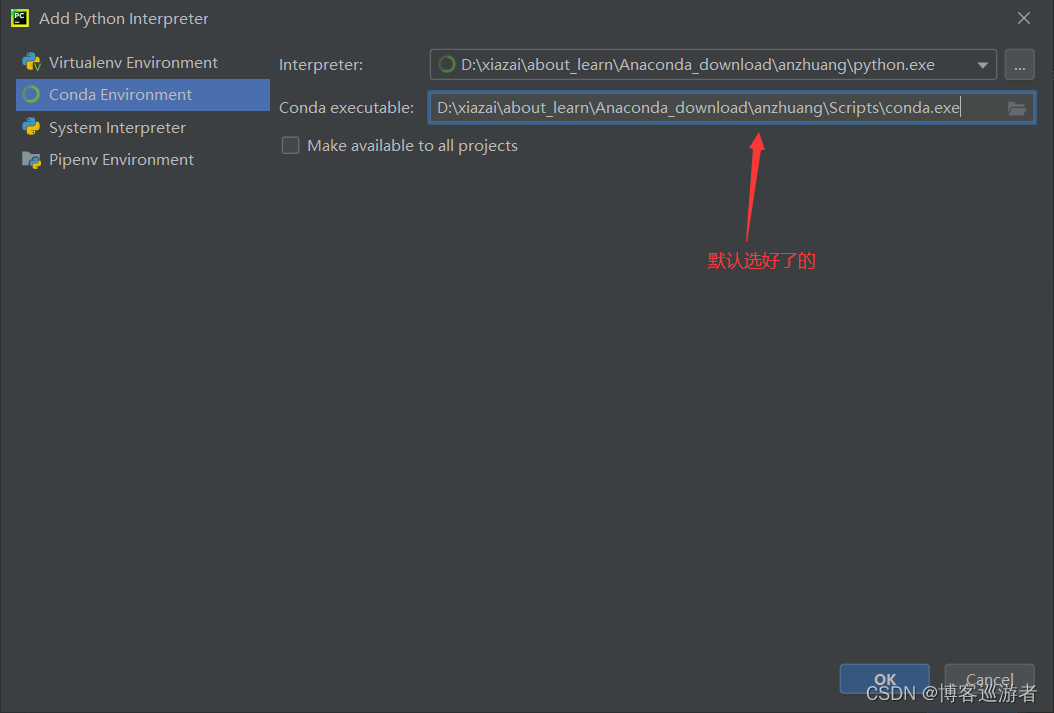Confirm with the OK button

(x=884, y=679)
